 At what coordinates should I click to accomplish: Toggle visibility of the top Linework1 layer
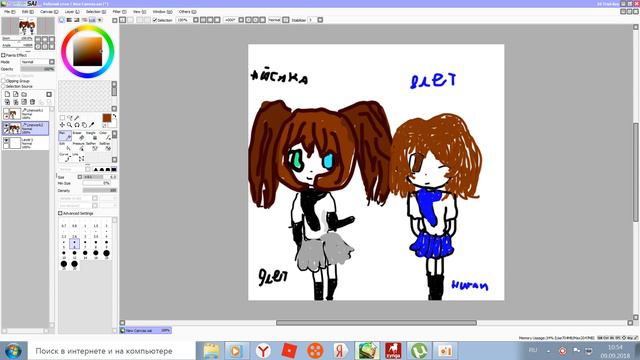(6, 111)
